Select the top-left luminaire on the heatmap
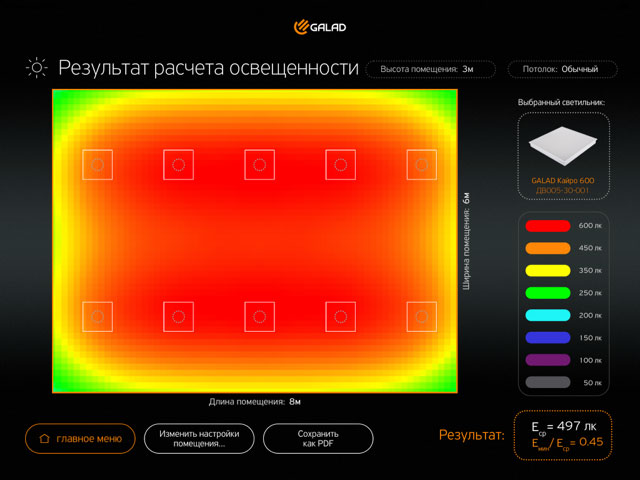Viewport: 640px width, 480px height. tap(97, 165)
